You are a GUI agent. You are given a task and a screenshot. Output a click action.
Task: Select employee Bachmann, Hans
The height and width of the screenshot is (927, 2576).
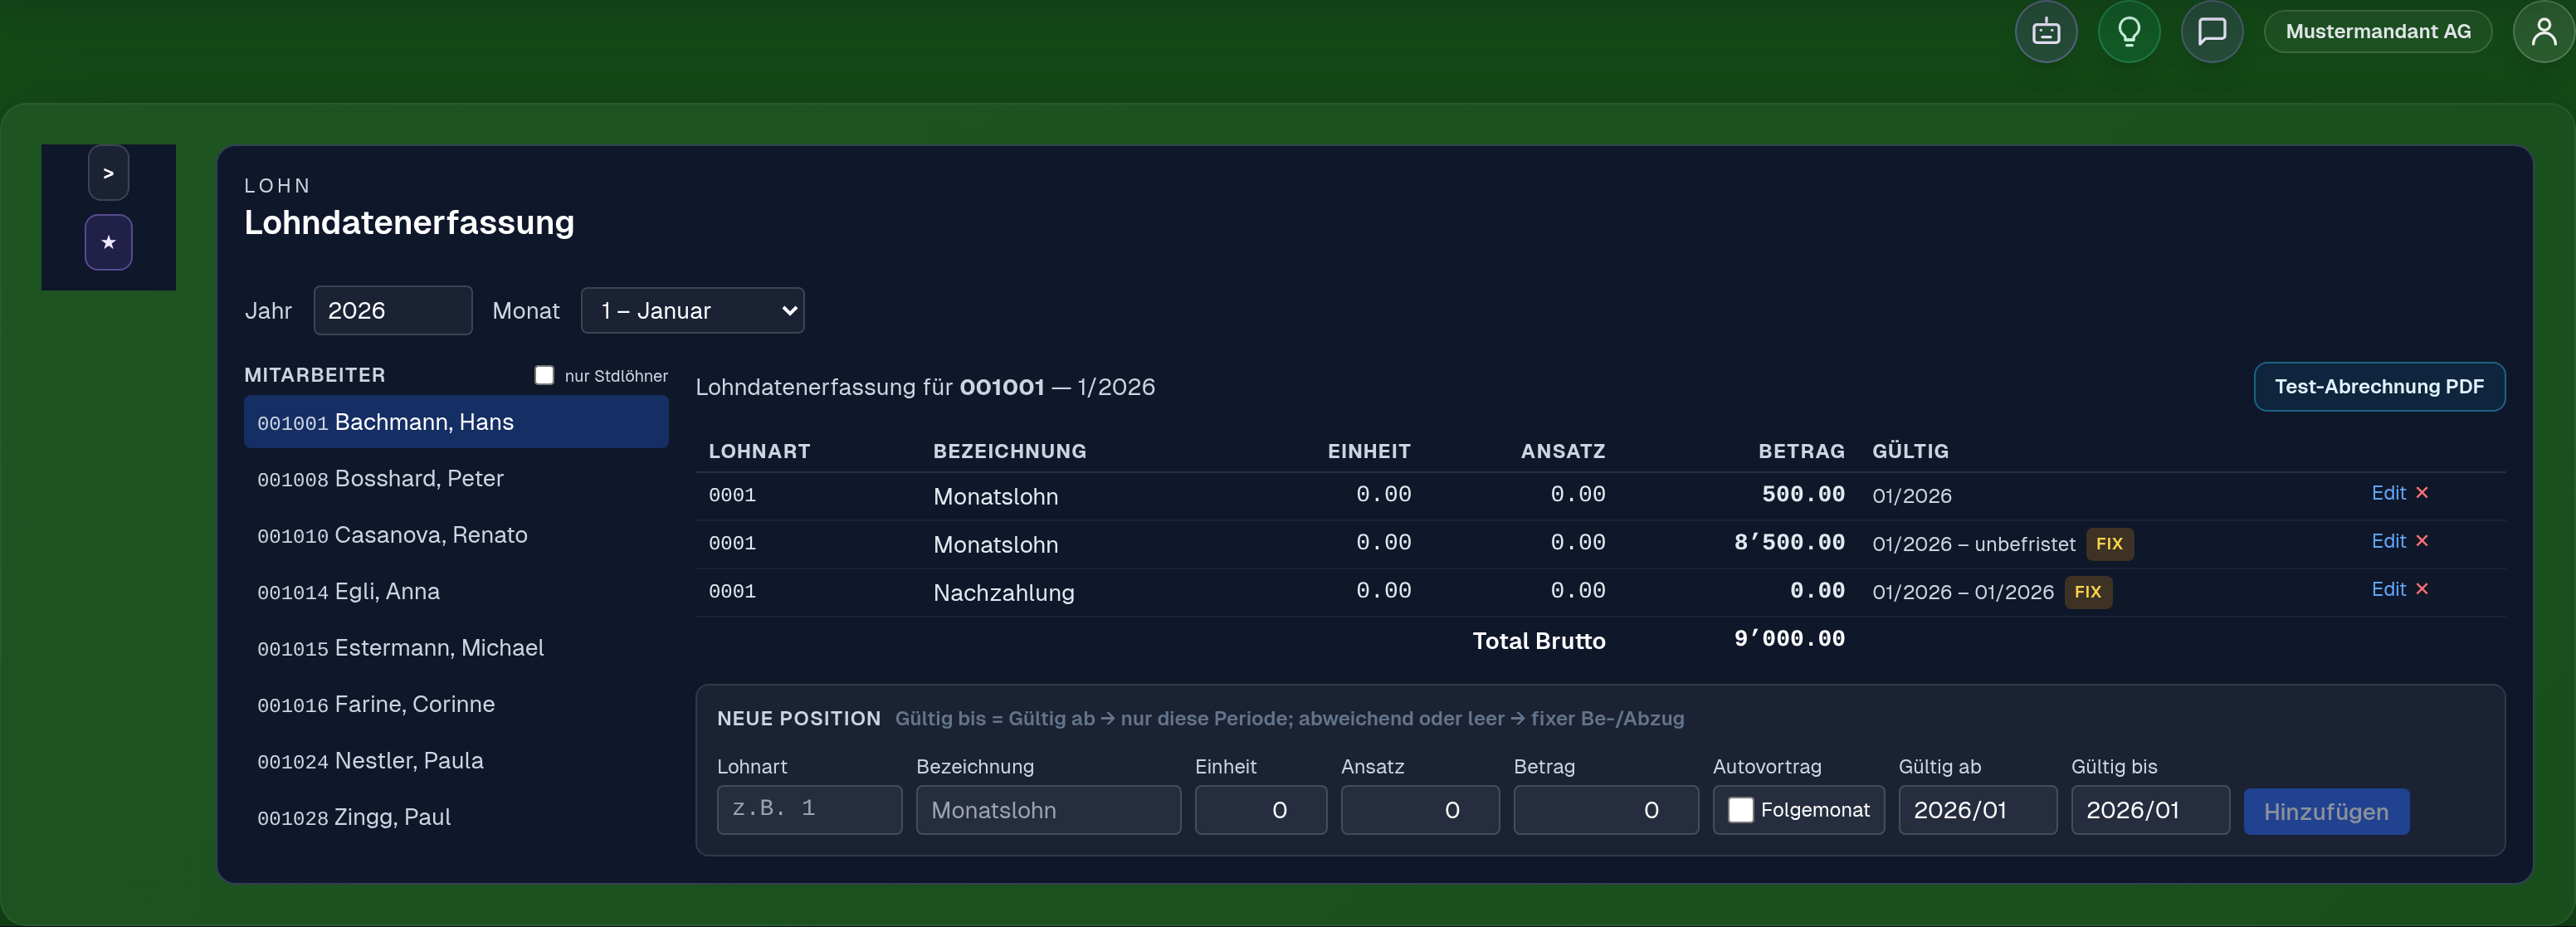[456, 422]
